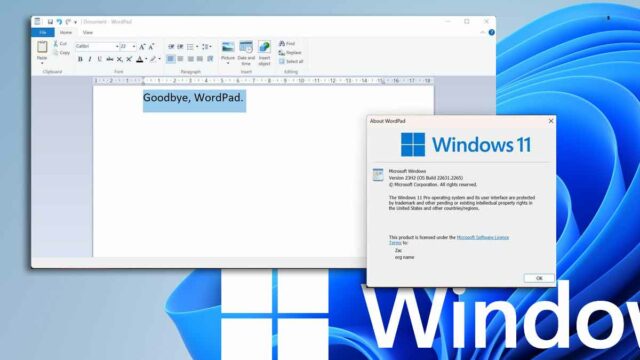Expand the Paste options arrow
Image resolution: width=640 pixels, height=360 pixels.
tap(42, 63)
